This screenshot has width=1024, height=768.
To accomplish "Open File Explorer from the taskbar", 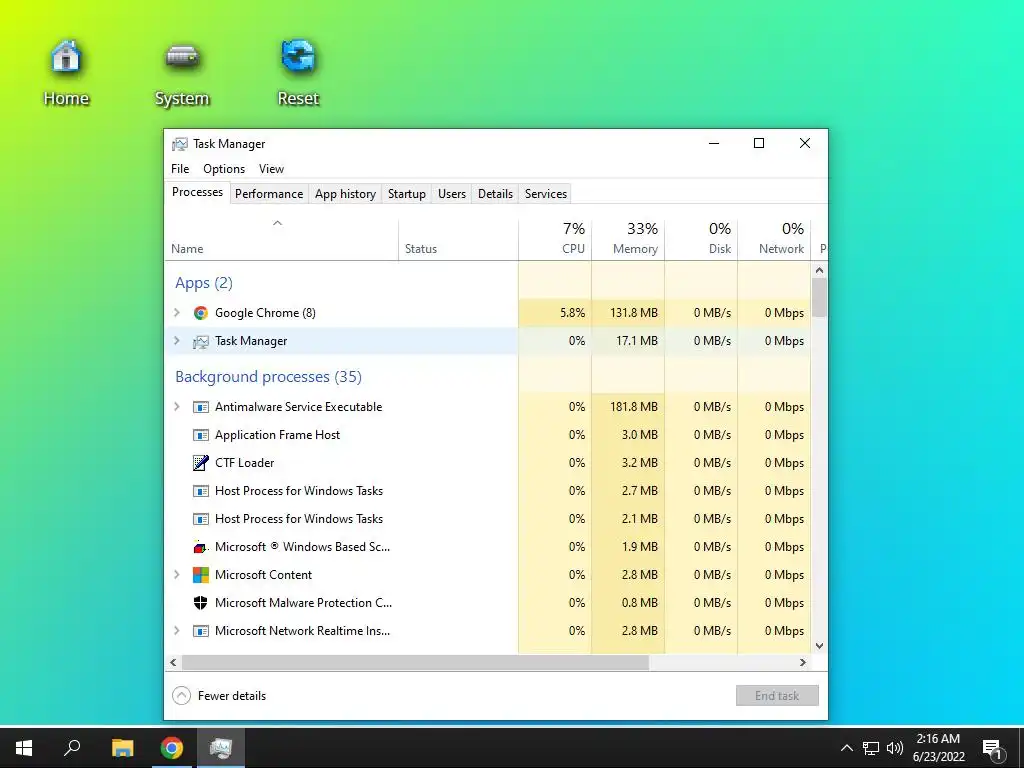I will (122, 748).
